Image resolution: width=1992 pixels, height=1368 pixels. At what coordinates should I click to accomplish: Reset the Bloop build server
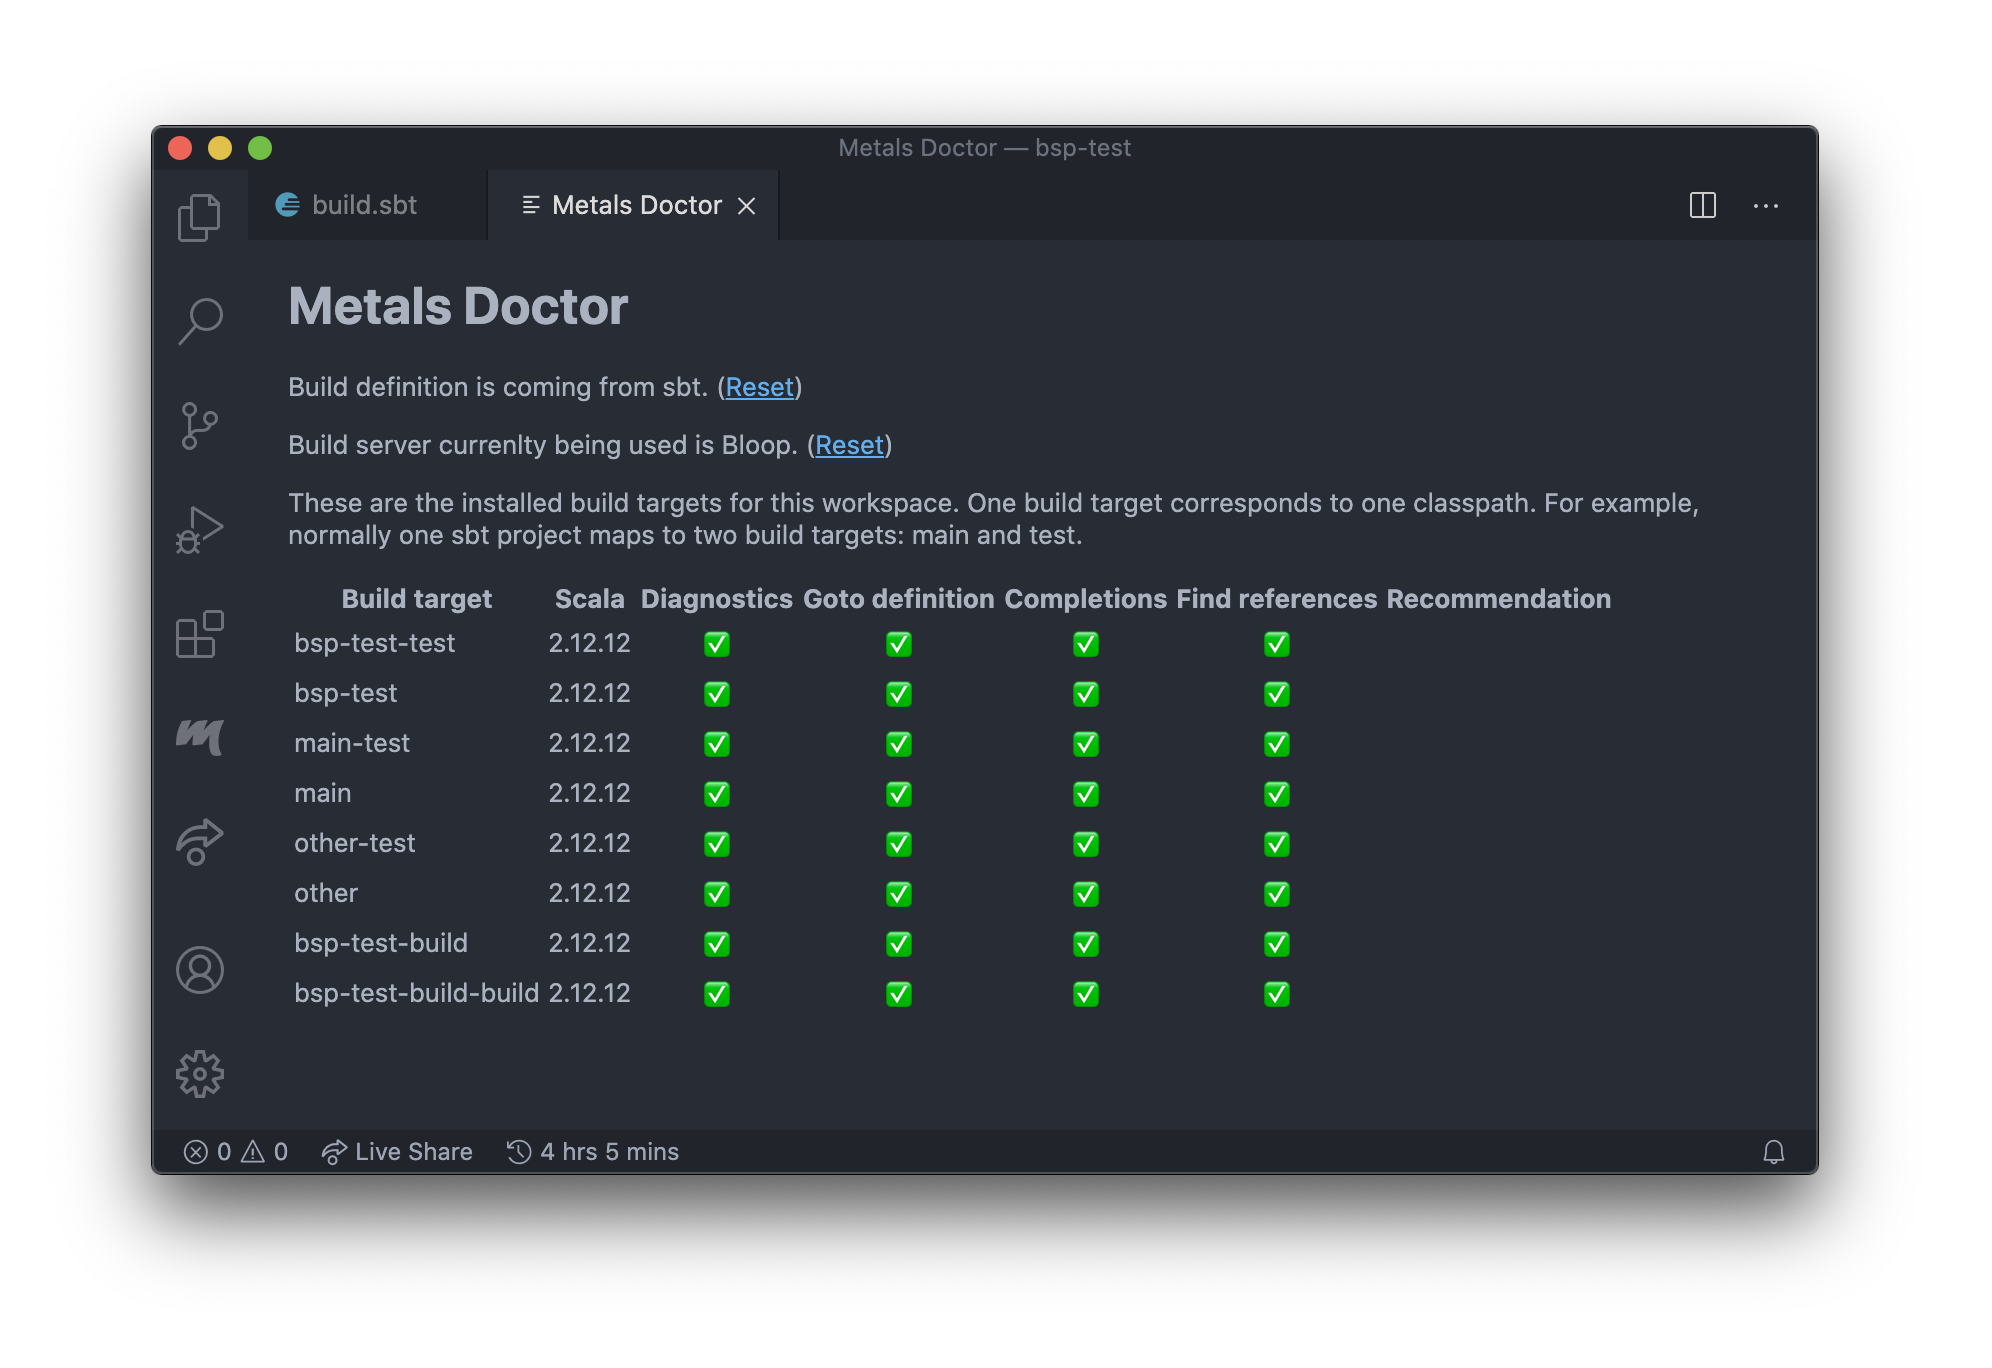[x=849, y=445]
